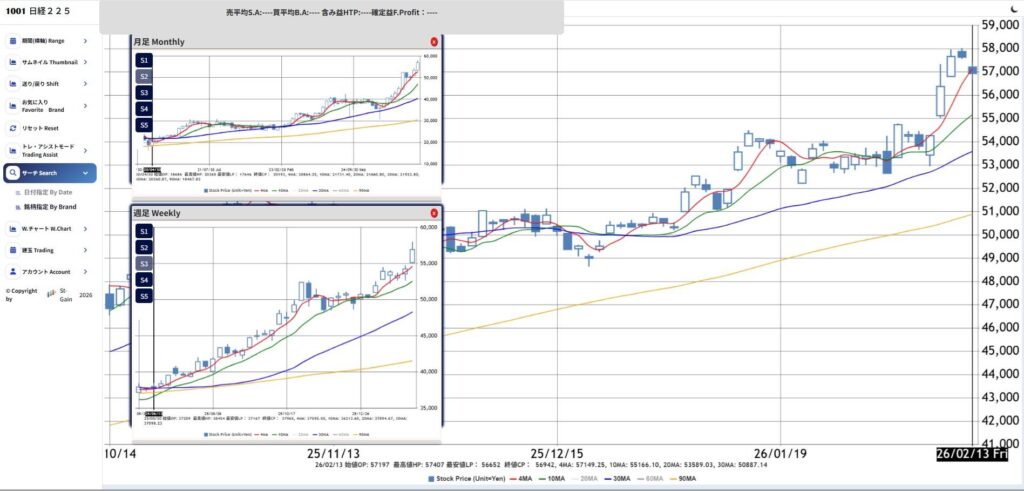Click the Trading Assist chart icon
The height and width of the screenshot is (491, 1024).
pos(13,150)
